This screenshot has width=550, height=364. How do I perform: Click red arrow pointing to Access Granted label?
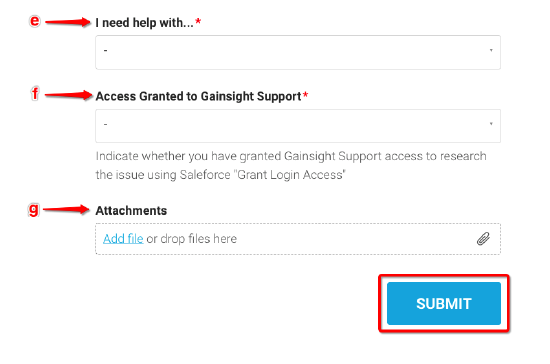coord(68,95)
